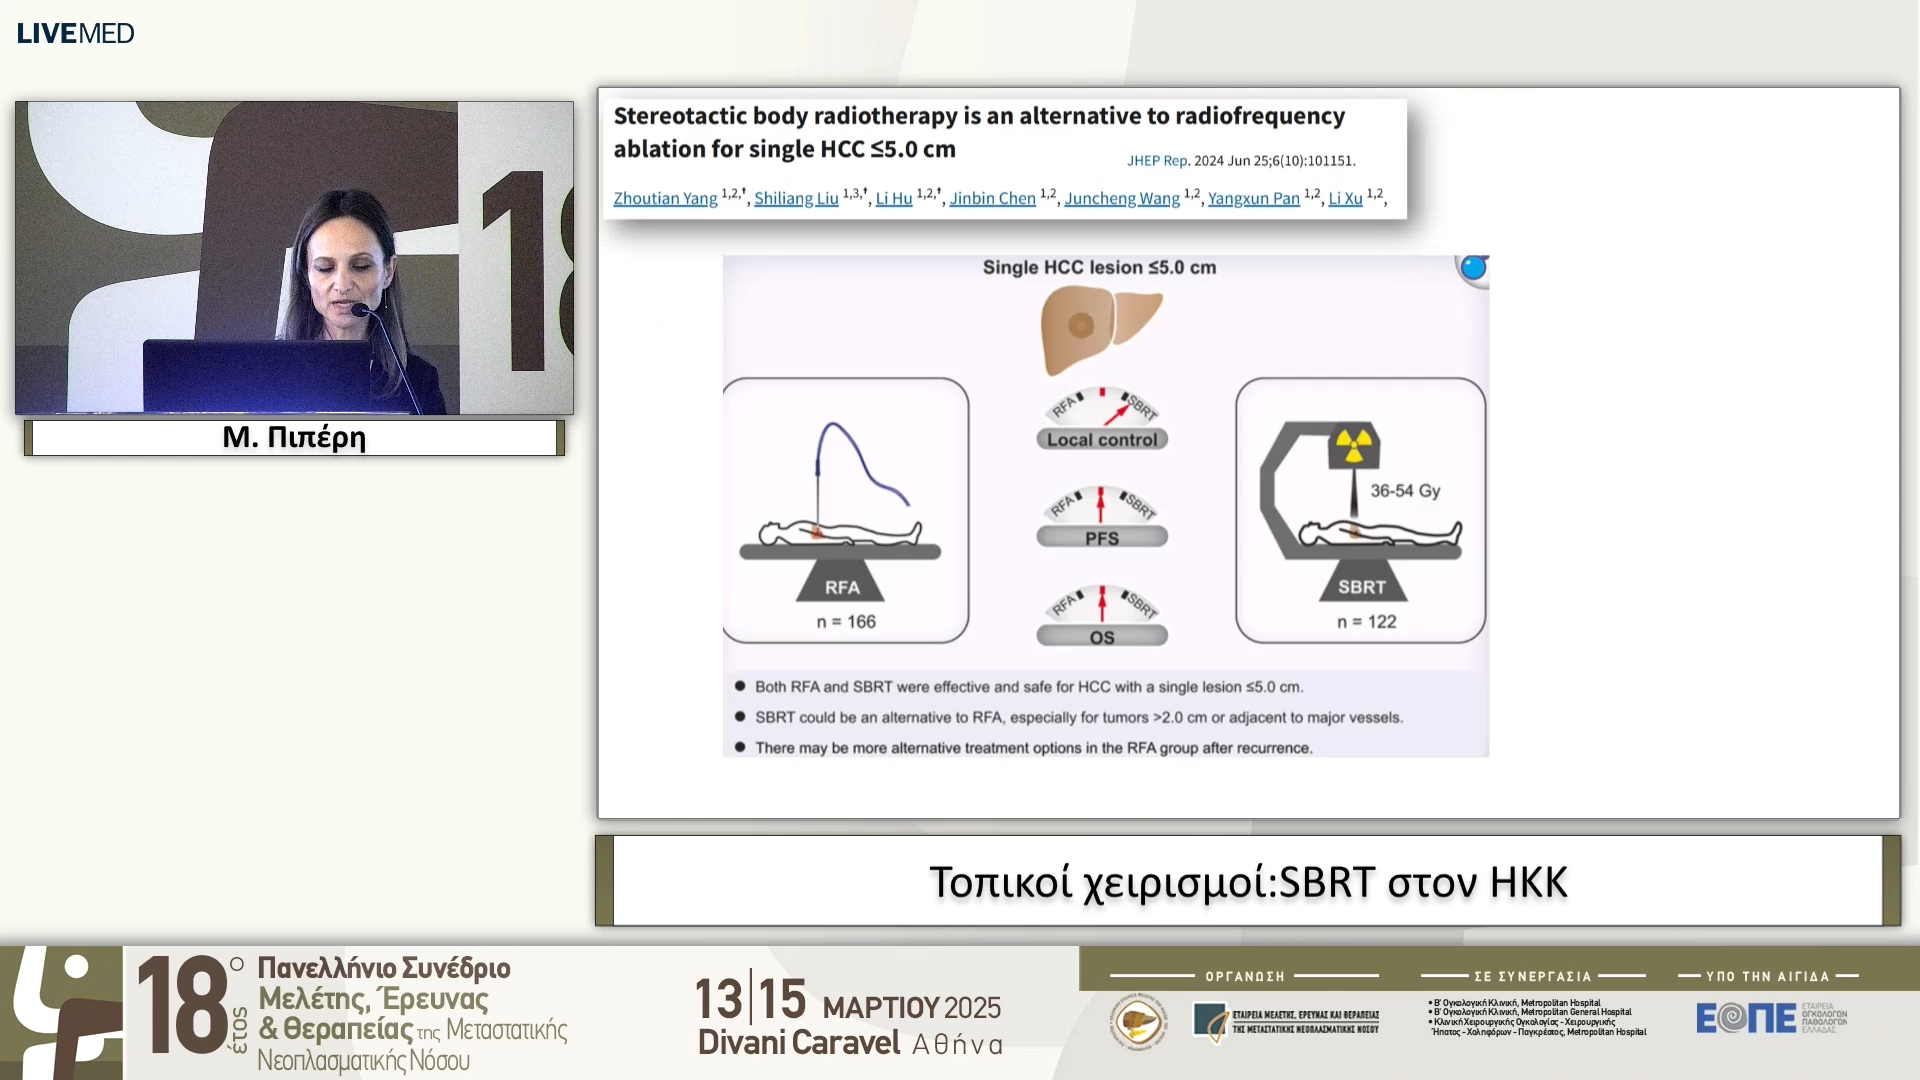Open the Li Hu author link
The image size is (1920, 1080).
[893, 198]
